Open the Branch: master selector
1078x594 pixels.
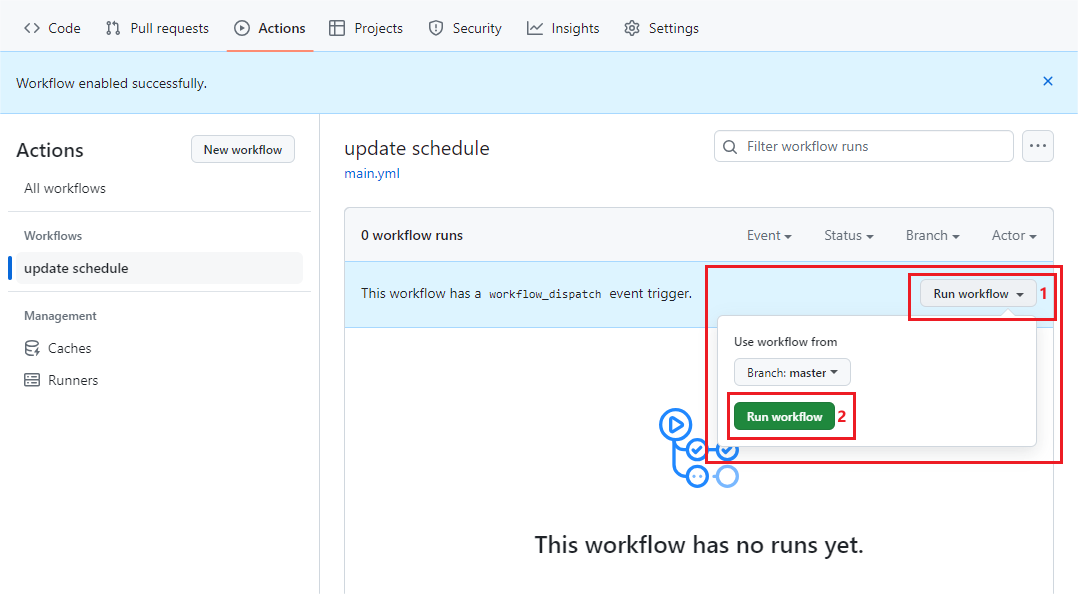tap(792, 371)
